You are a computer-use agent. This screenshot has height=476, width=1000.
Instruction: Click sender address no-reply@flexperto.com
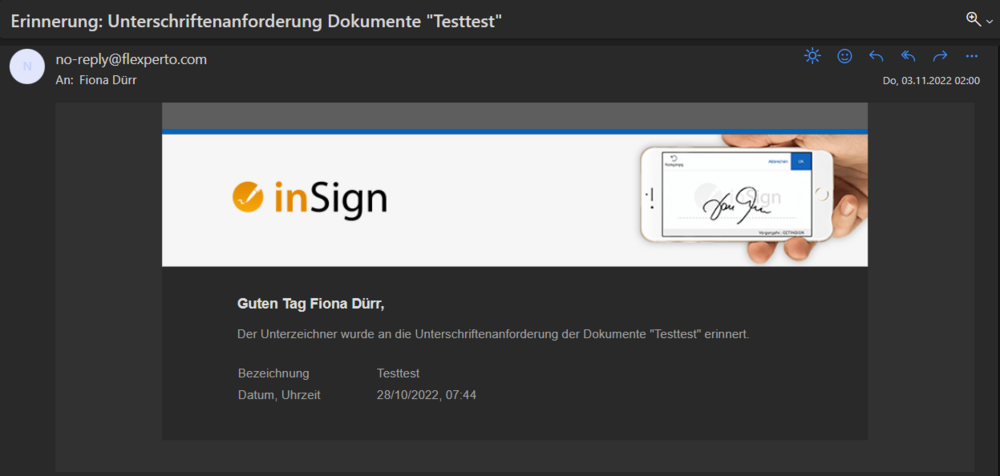click(131, 59)
